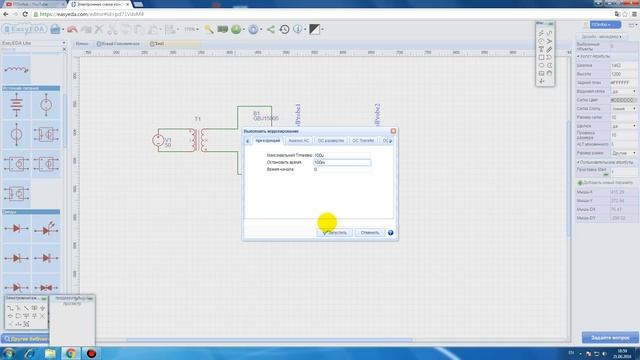640x360 pixels.
Task: Select the hand/pan tool in the drawing tools palette
Action: (549, 73)
